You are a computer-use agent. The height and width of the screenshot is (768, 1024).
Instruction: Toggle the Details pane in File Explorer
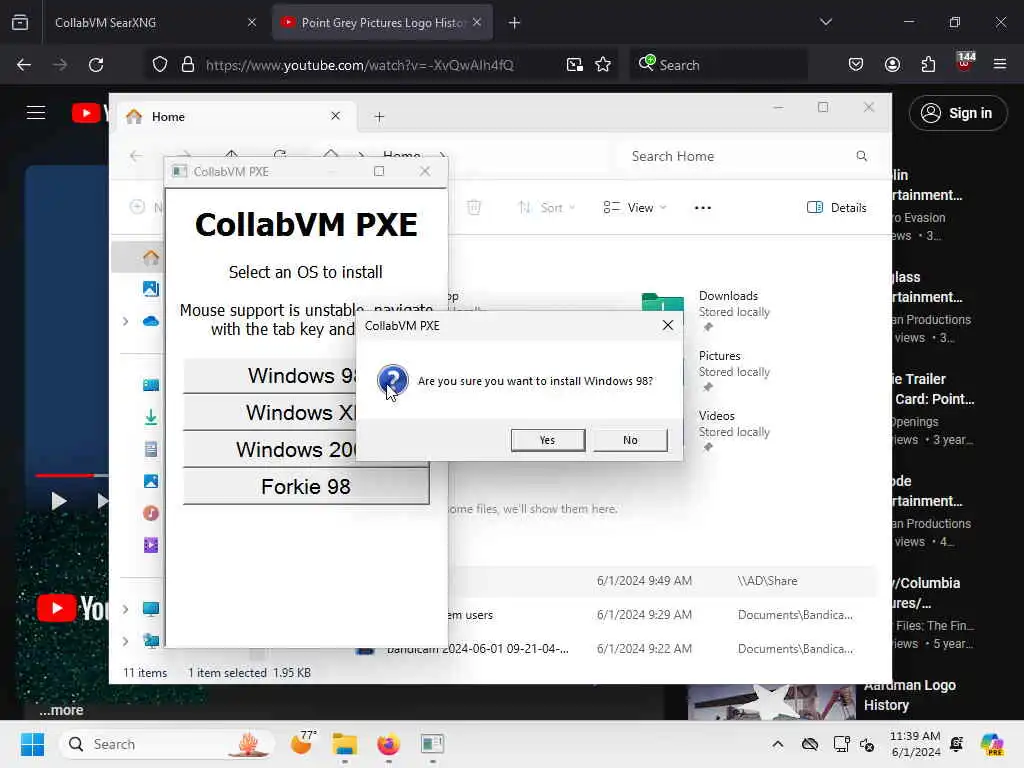(x=837, y=208)
